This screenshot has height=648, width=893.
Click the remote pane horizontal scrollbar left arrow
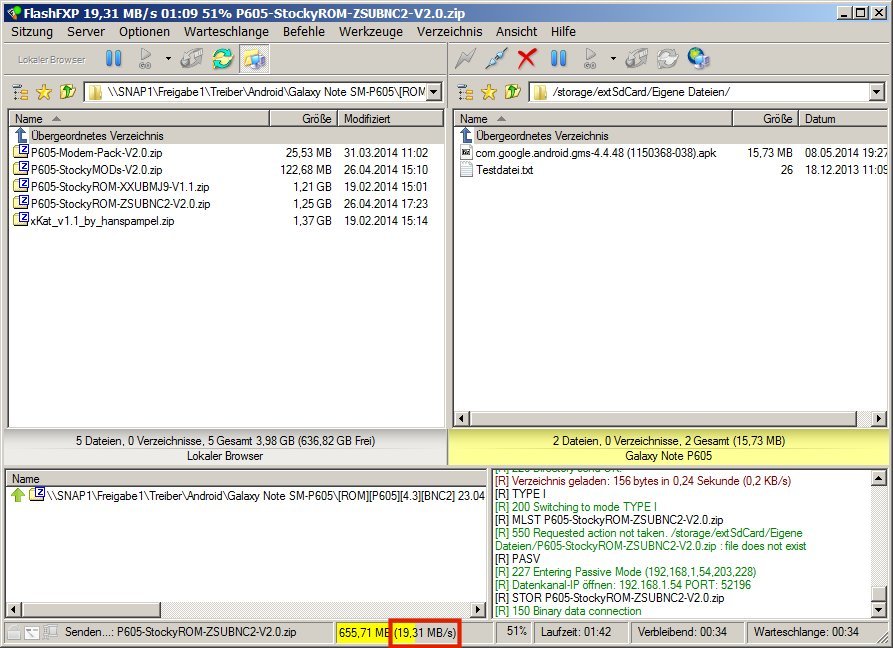tap(462, 419)
